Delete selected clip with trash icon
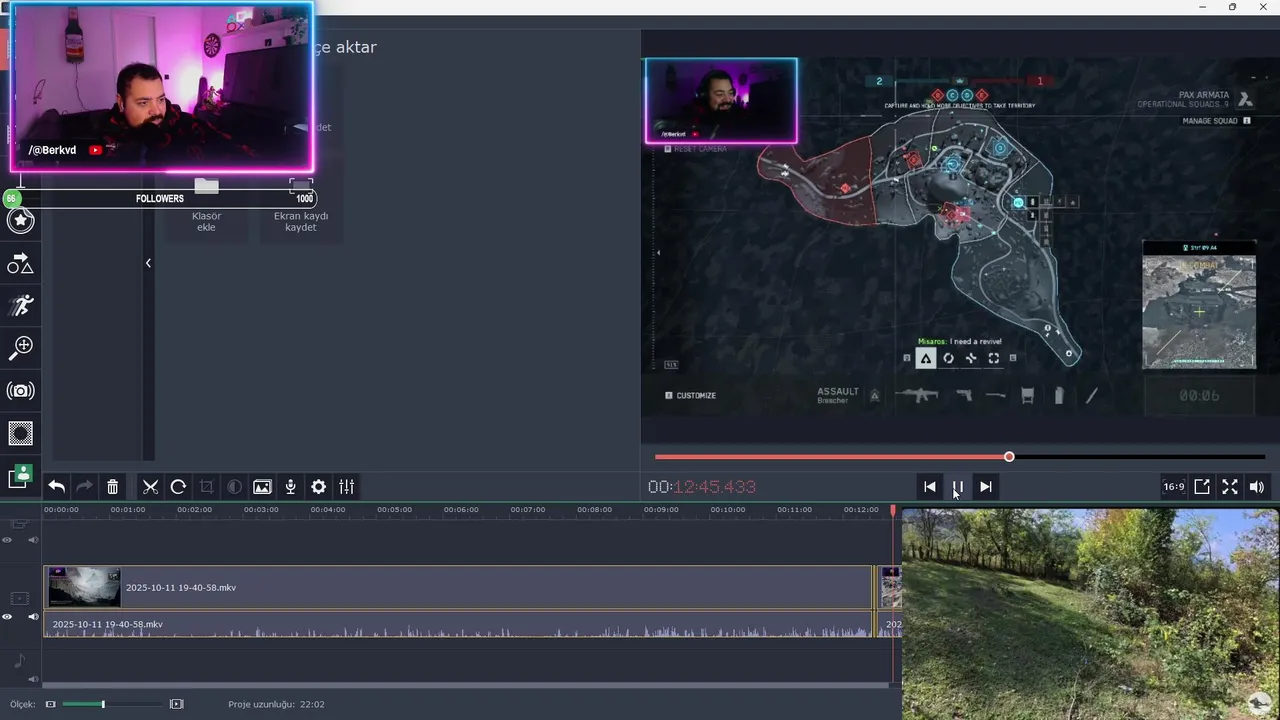 [x=113, y=487]
